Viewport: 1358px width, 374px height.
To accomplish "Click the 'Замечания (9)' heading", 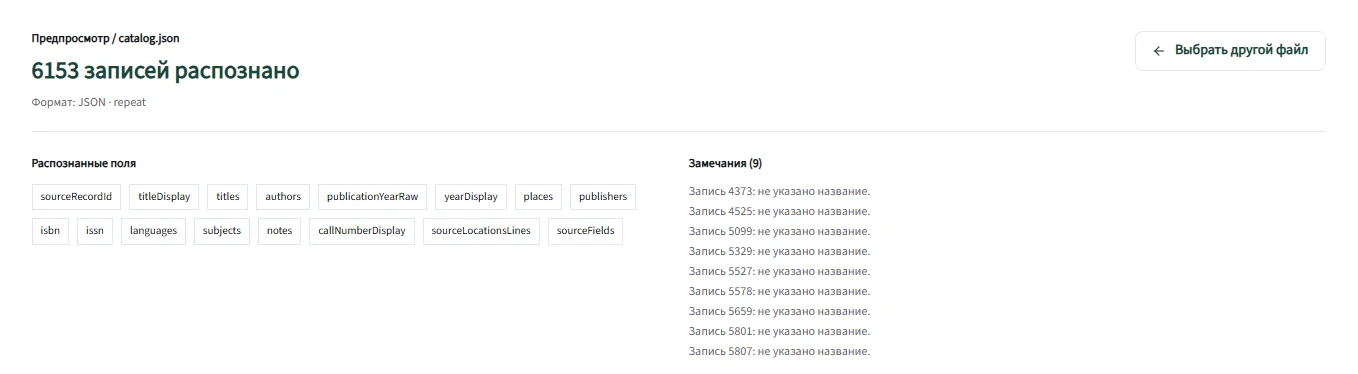I will point(725,163).
